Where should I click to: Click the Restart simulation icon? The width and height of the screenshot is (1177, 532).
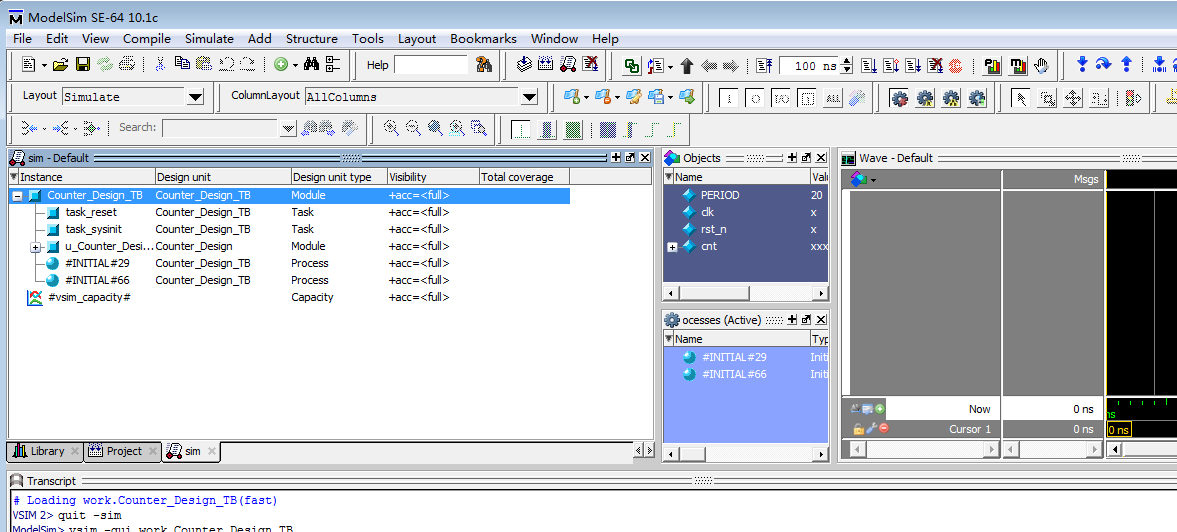763,66
